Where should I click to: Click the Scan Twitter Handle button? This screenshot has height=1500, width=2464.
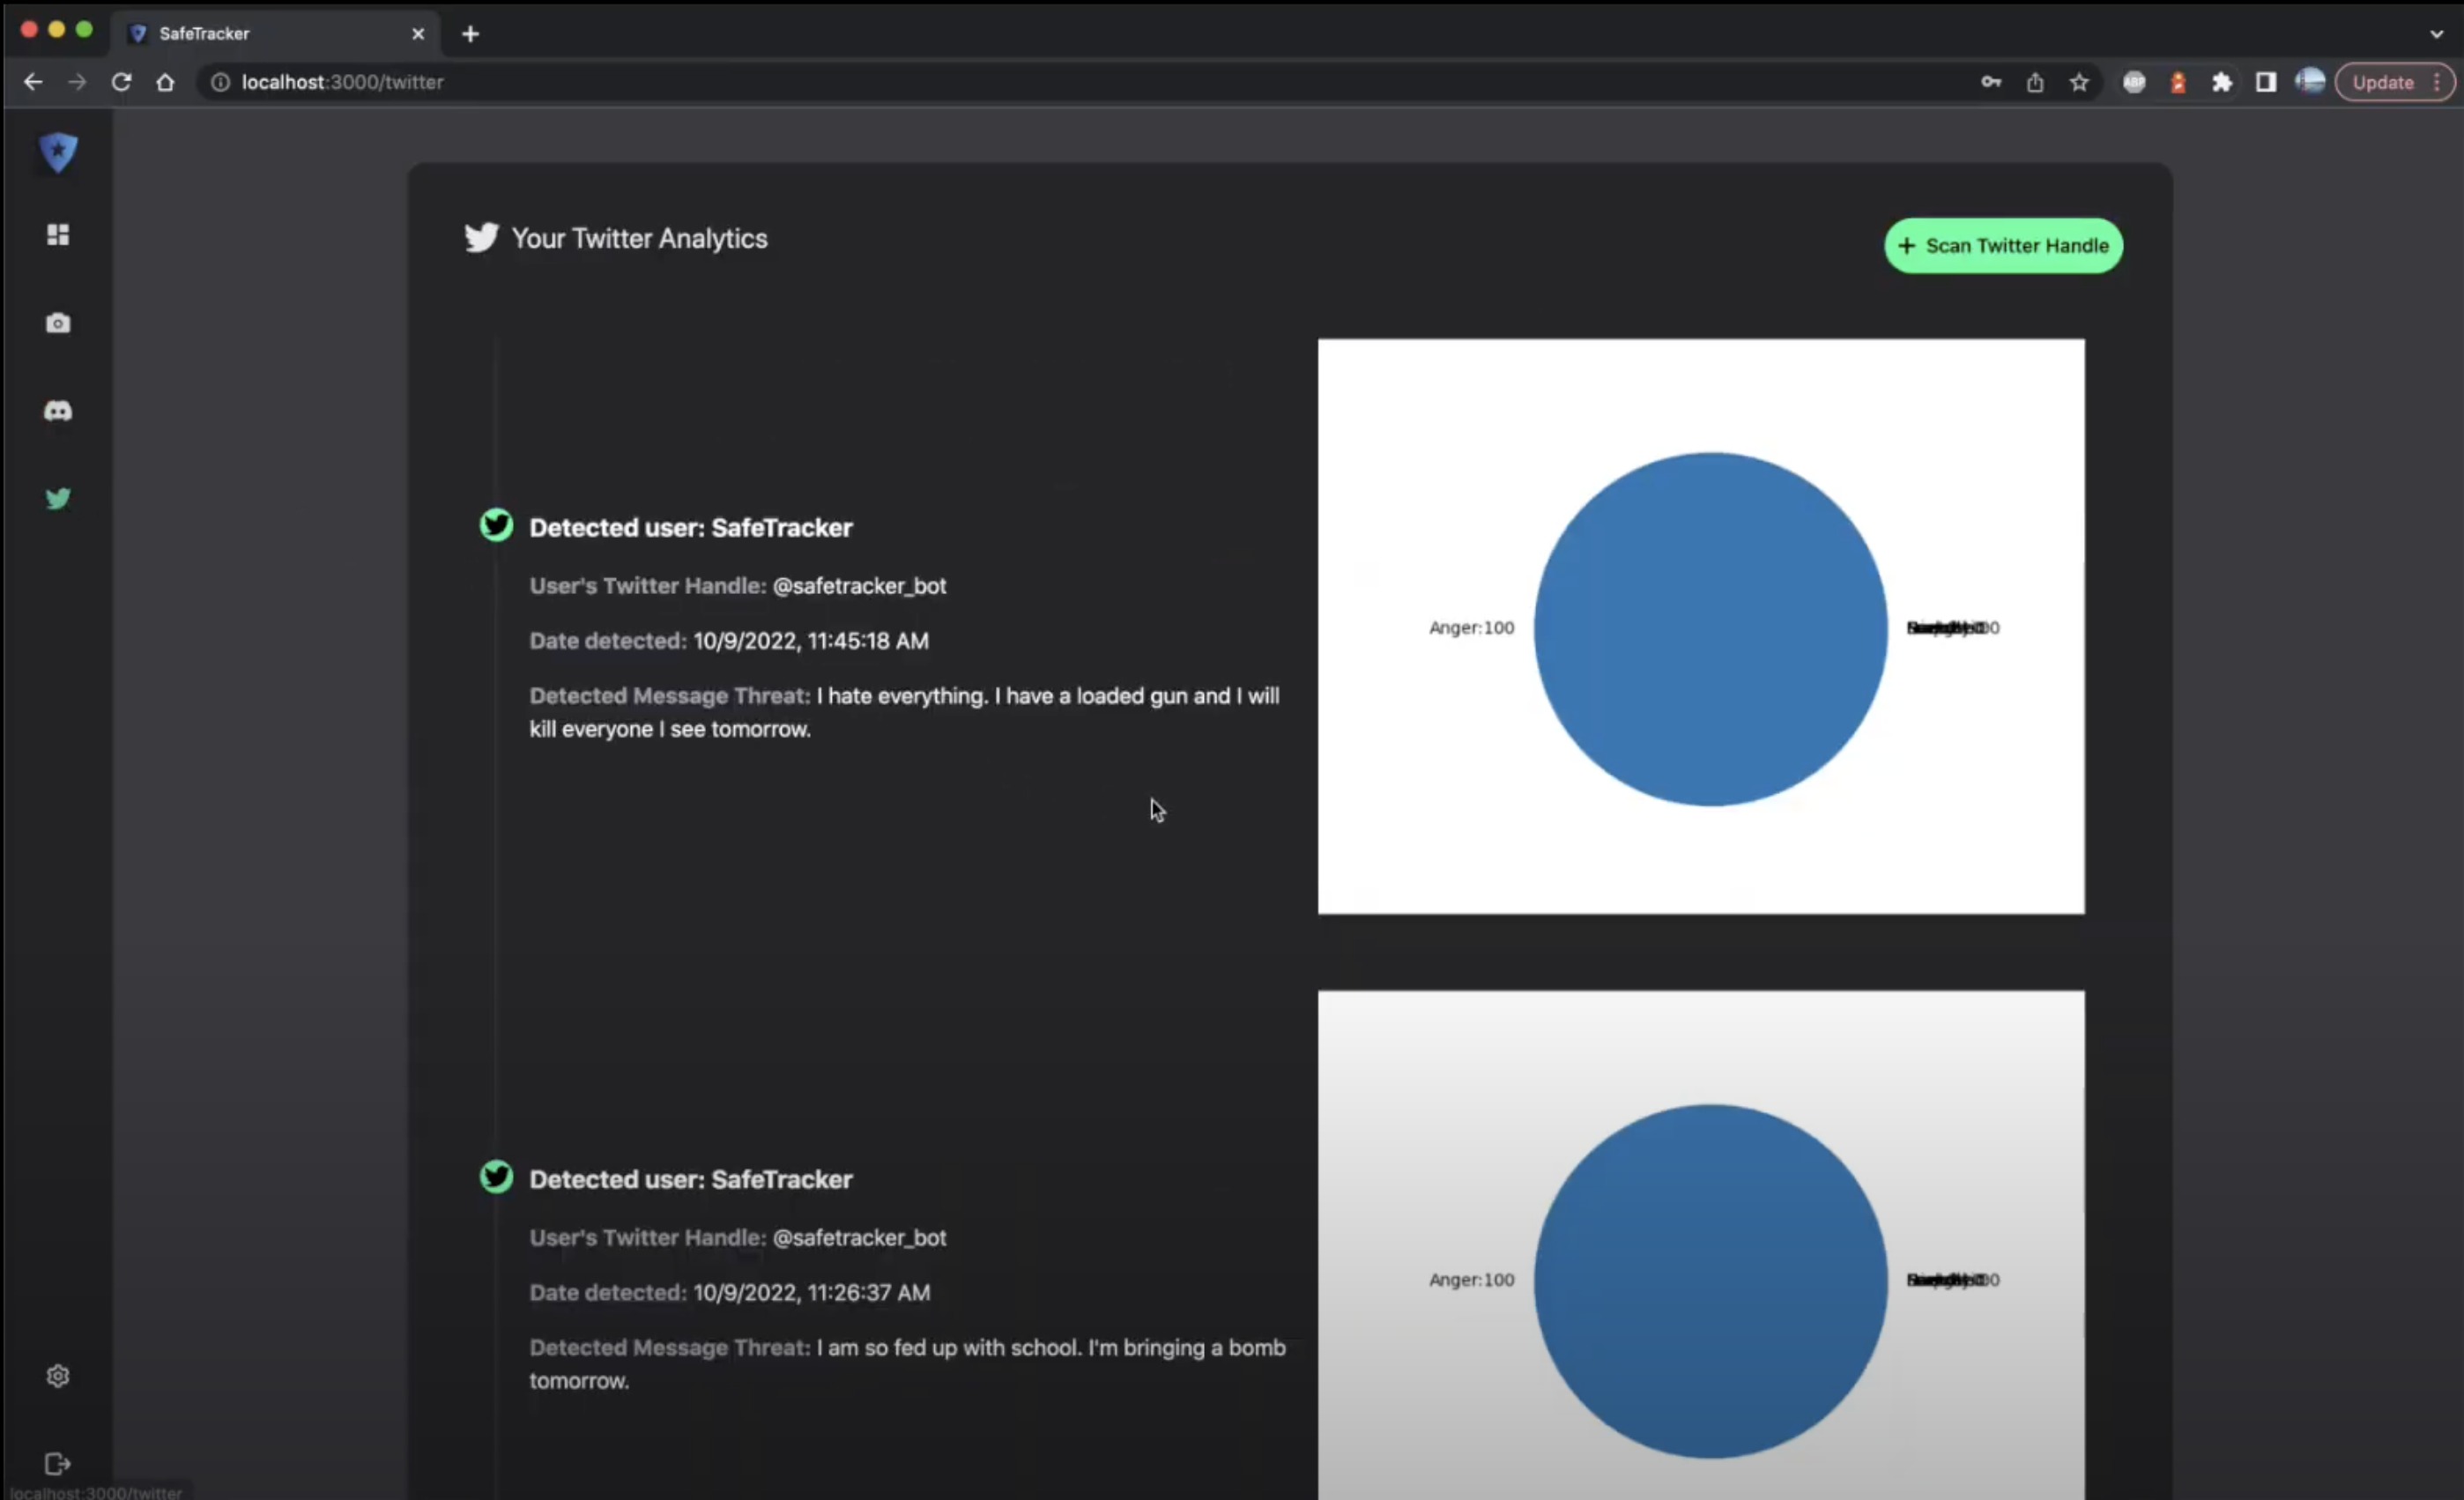tap(2003, 246)
